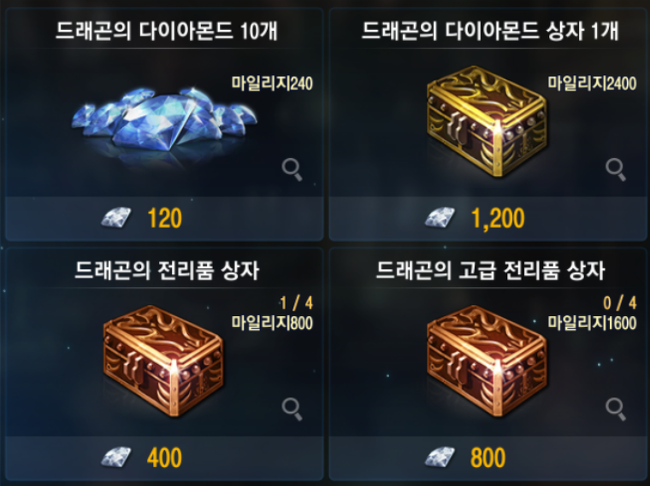Click gem icon beside 400 price
This screenshot has width=650, height=486.
tap(116, 457)
